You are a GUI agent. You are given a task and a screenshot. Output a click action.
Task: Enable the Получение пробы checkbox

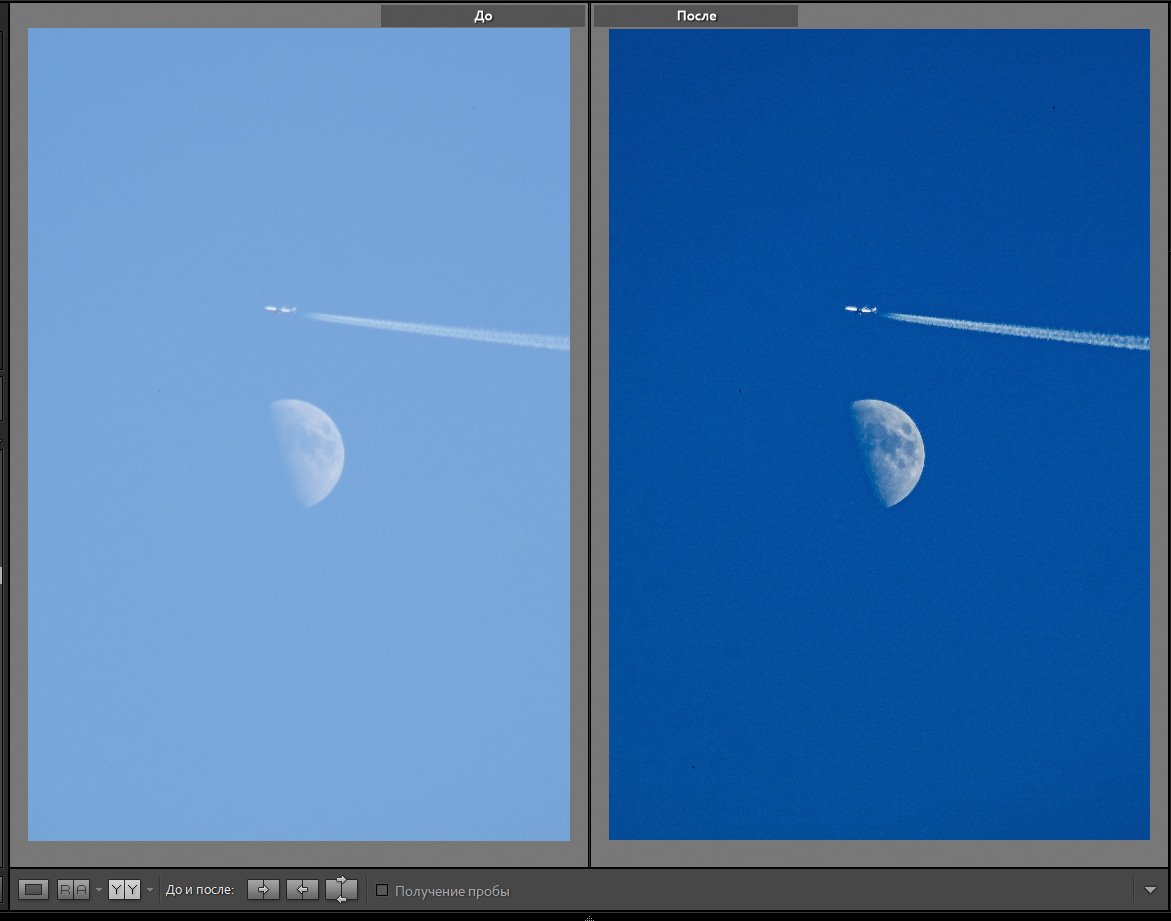pyautogui.click(x=382, y=890)
